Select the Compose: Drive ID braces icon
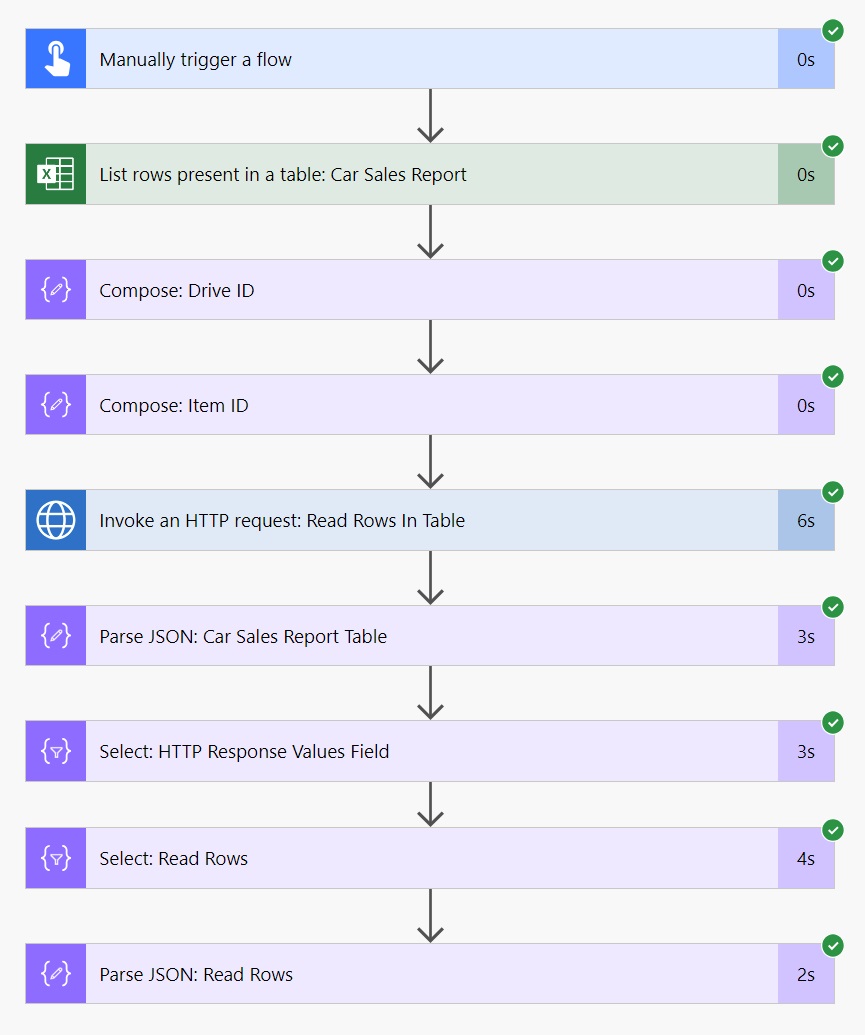This screenshot has width=865, height=1035. tap(56, 289)
